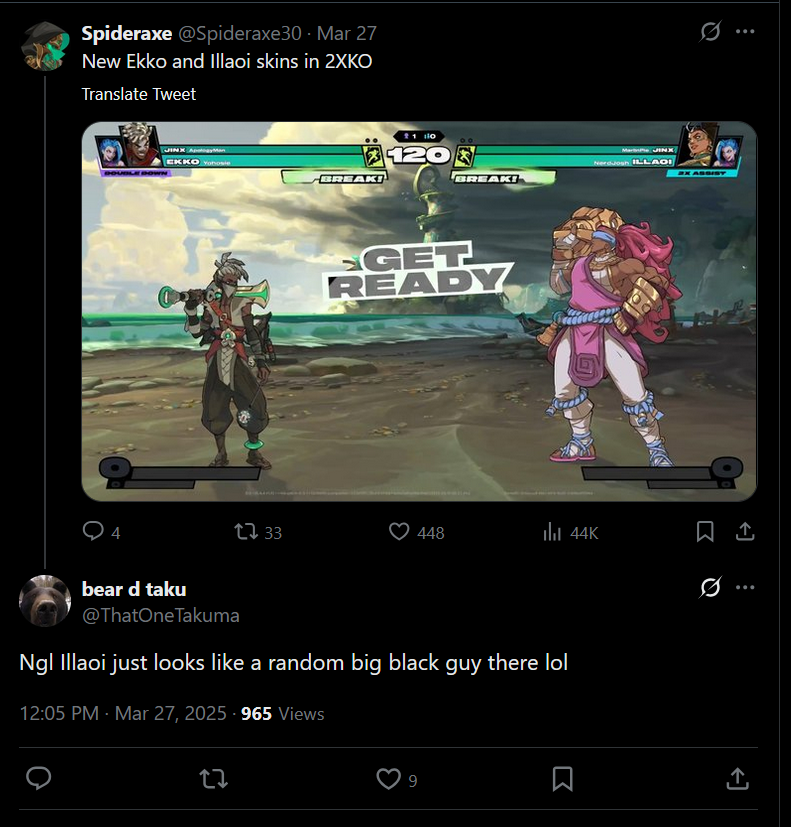Click Grok icon beside Spideraxe's tweet
The width and height of the screenshot is (791, 827).
pos(710,32)
